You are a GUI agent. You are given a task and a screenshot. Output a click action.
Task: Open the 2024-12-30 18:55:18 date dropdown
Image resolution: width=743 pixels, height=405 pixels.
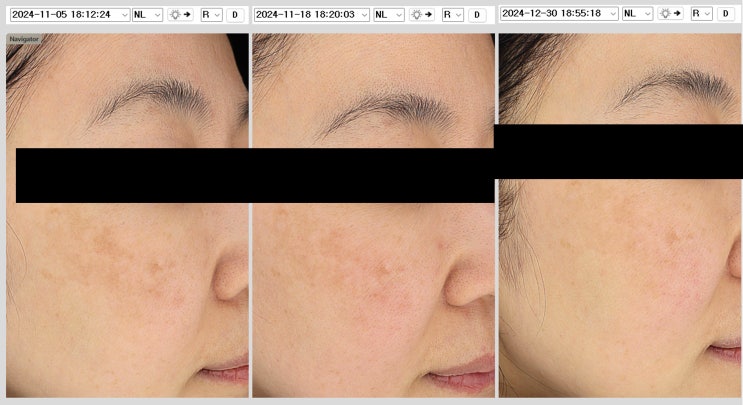click(x=560, y=13)
